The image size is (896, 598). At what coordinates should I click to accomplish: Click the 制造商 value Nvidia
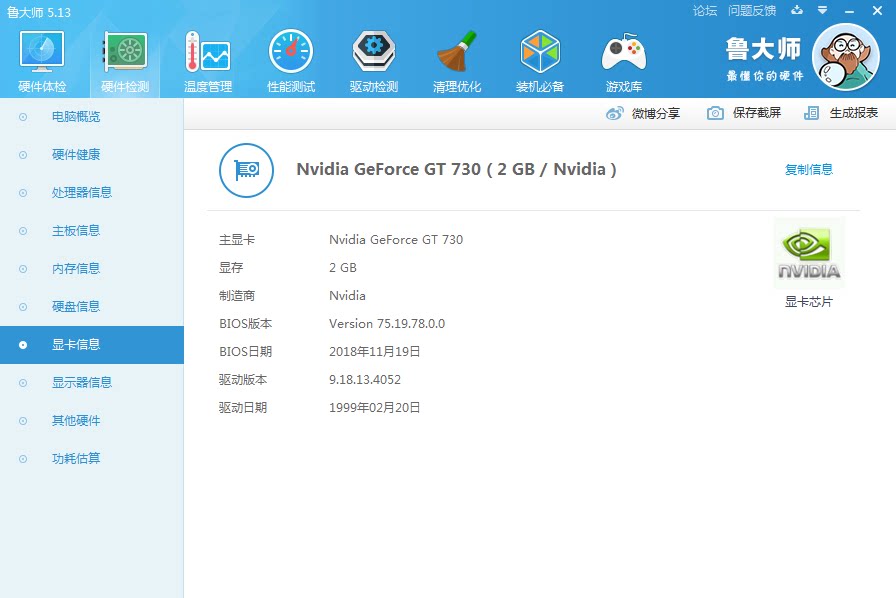(347, 296)
